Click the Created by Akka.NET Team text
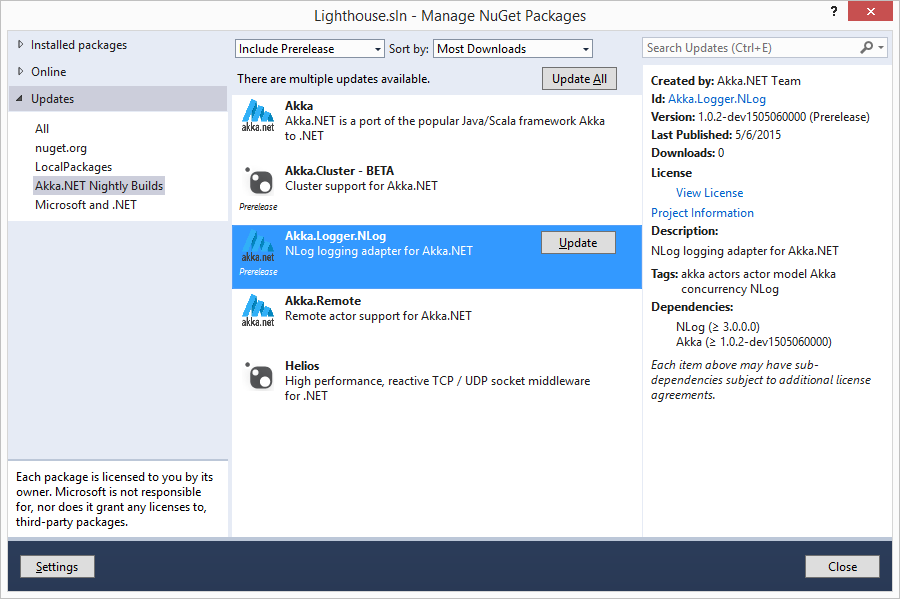The width and height of the screenshot is (900, 600). click(x=726, y=81)
